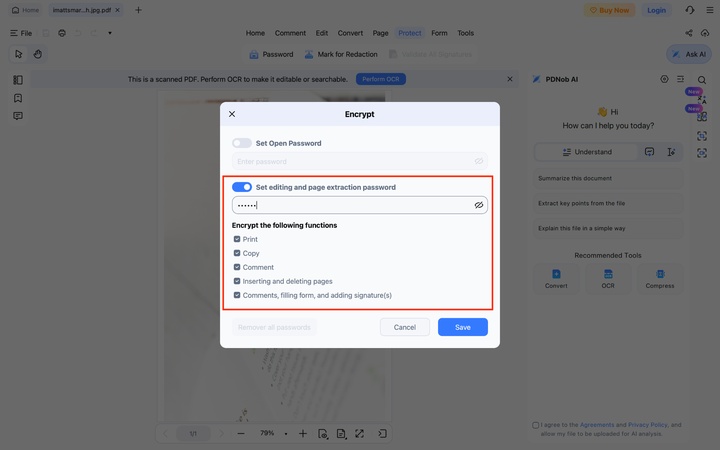
Task: Click the Ask AI button
Action: click(689, 54)
